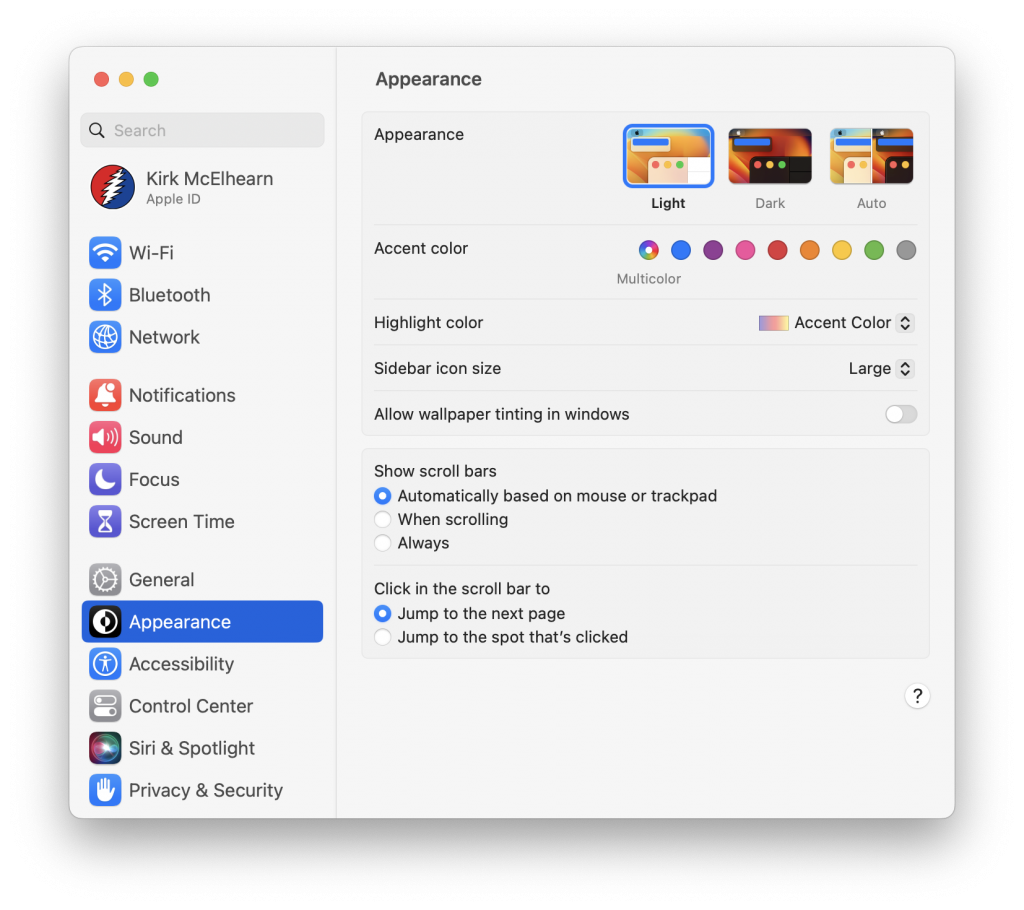Select 'When scrolling' scroll bar option

[x=382, y=519]
